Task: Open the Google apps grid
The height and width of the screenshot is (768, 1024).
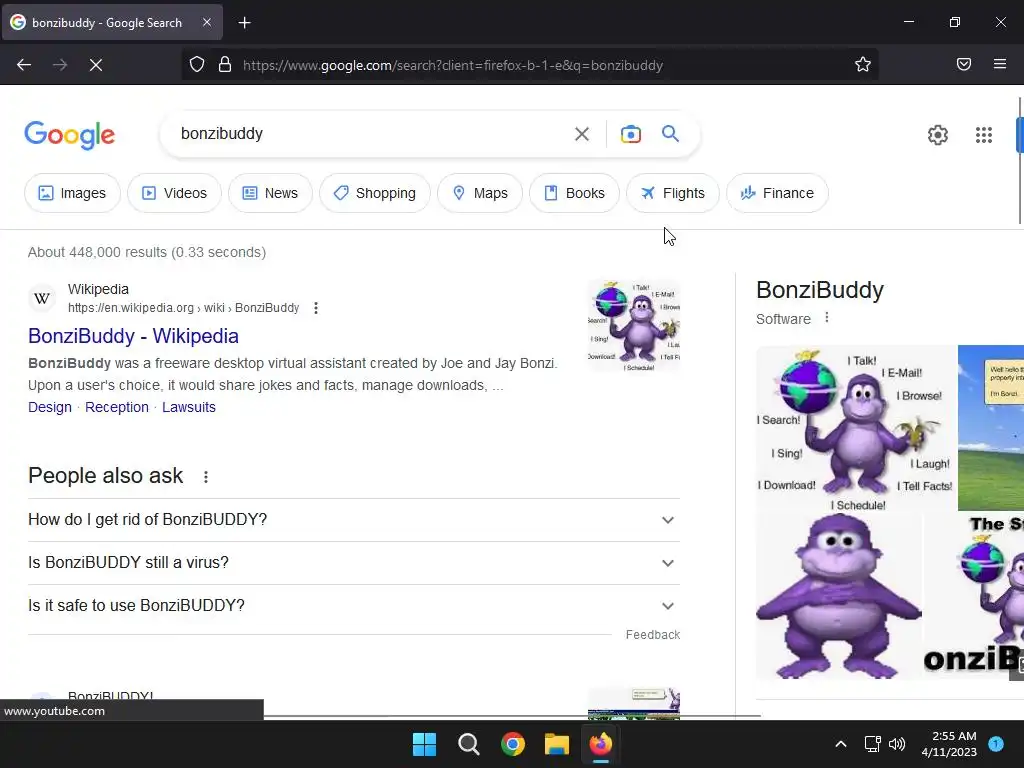Action: tap(984, 135)
